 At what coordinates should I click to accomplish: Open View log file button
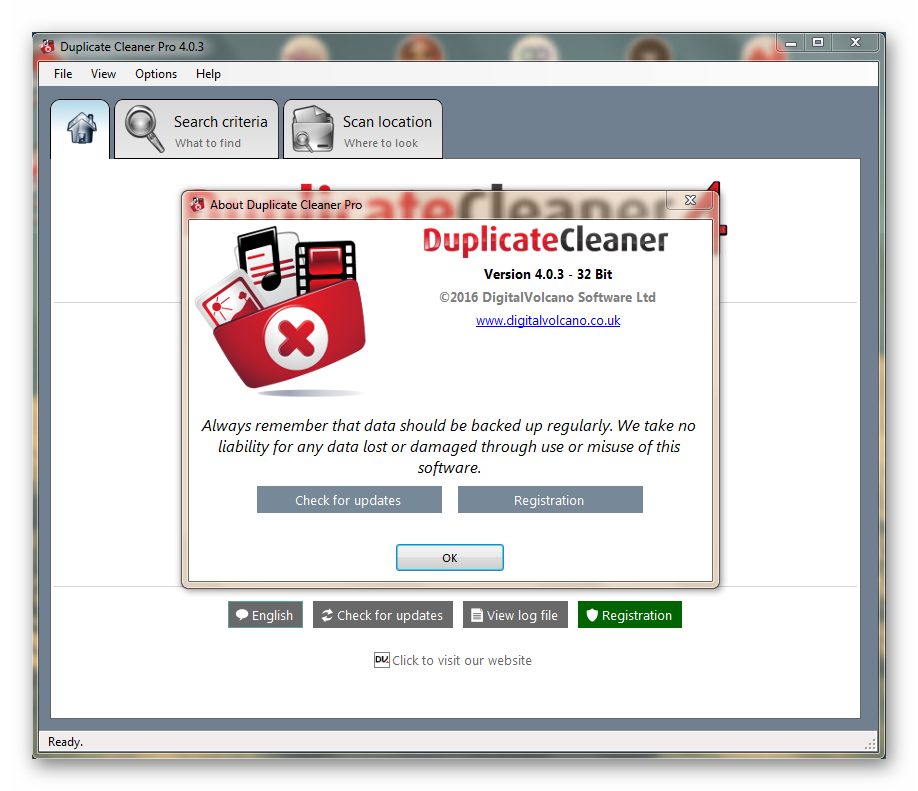point(515,615)
